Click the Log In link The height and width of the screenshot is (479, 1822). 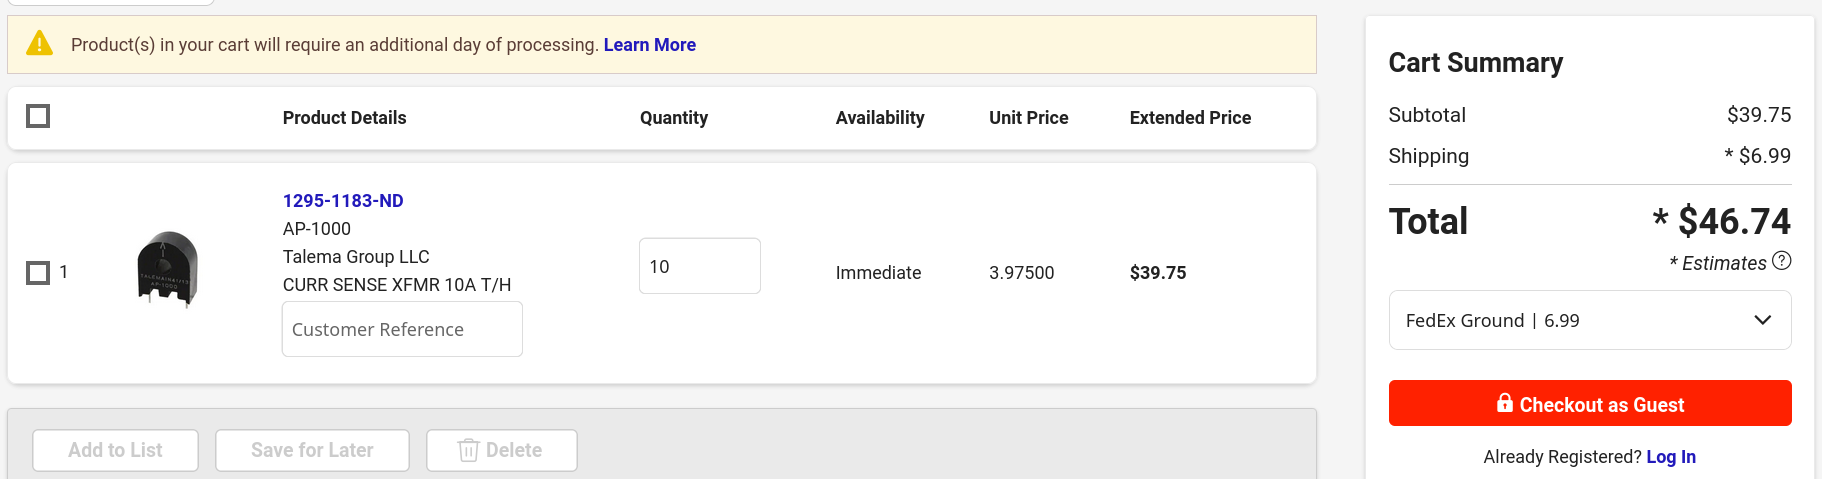[1670, 457]
